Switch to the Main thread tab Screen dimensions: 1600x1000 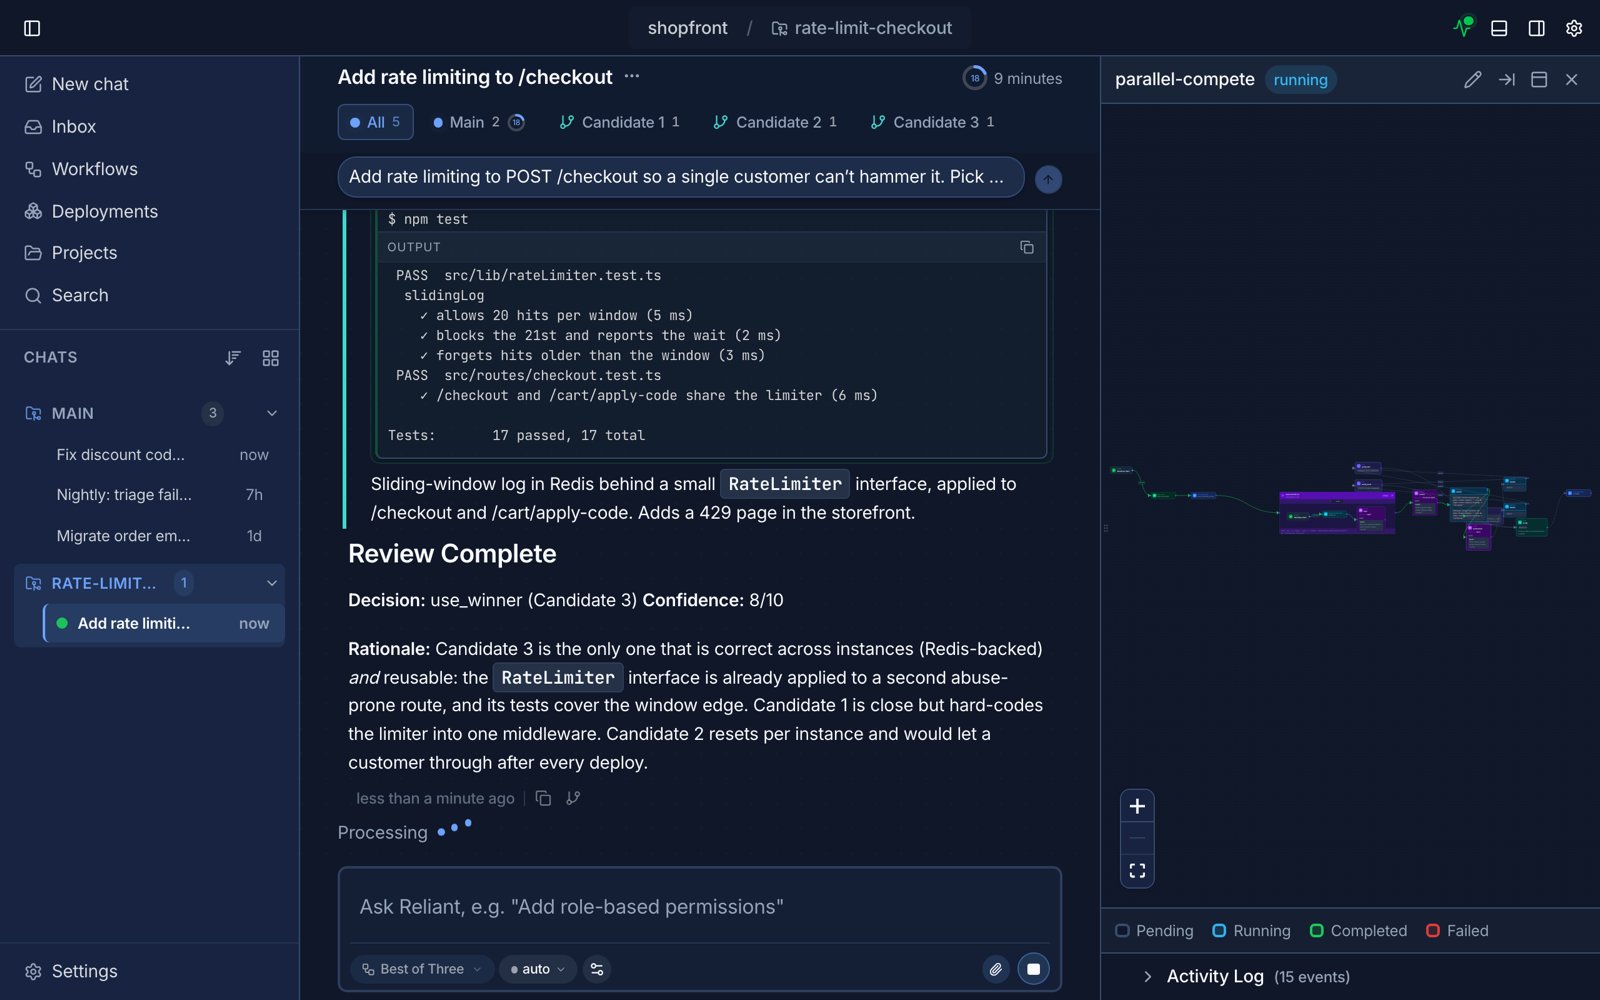[x=478, y=122]
